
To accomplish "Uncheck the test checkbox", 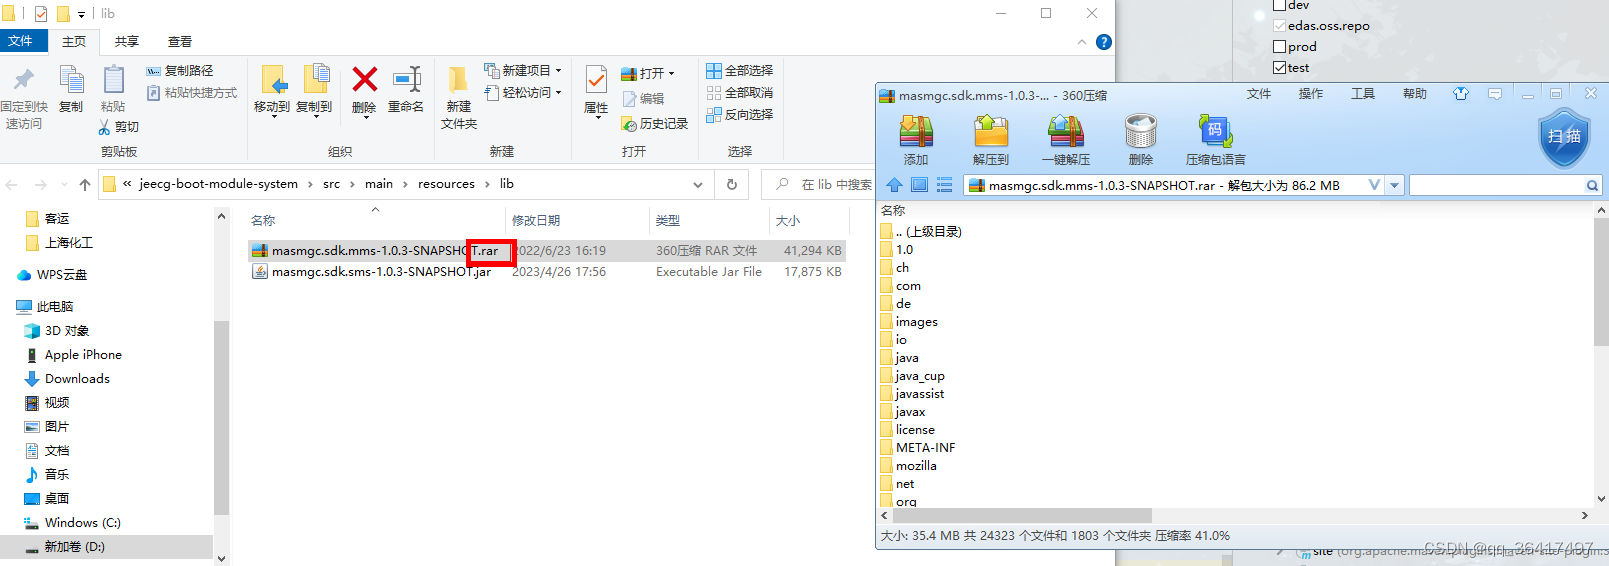I will pyautogui.click(x=1279, y=68).
